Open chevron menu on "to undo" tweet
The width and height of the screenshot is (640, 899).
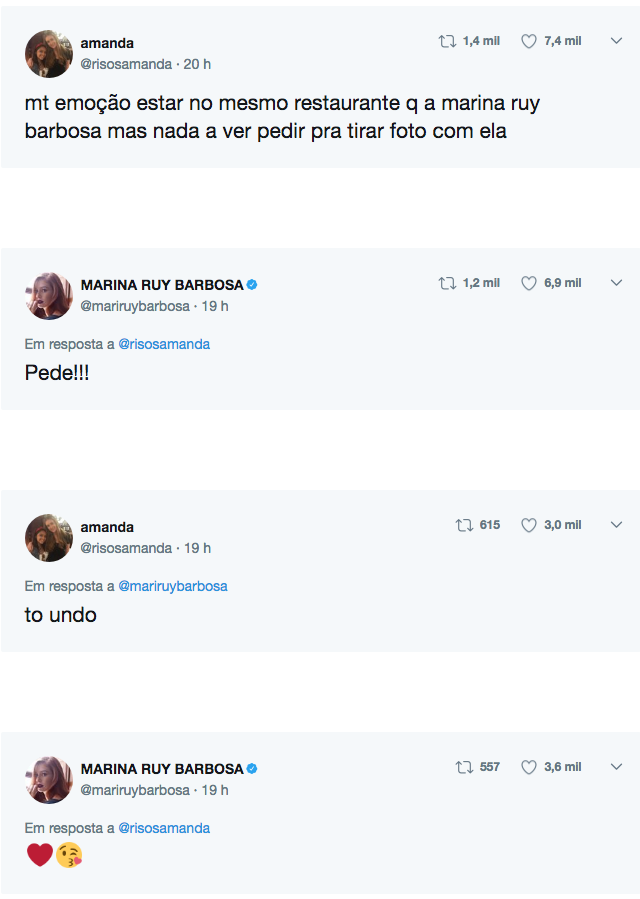(616, 525)
